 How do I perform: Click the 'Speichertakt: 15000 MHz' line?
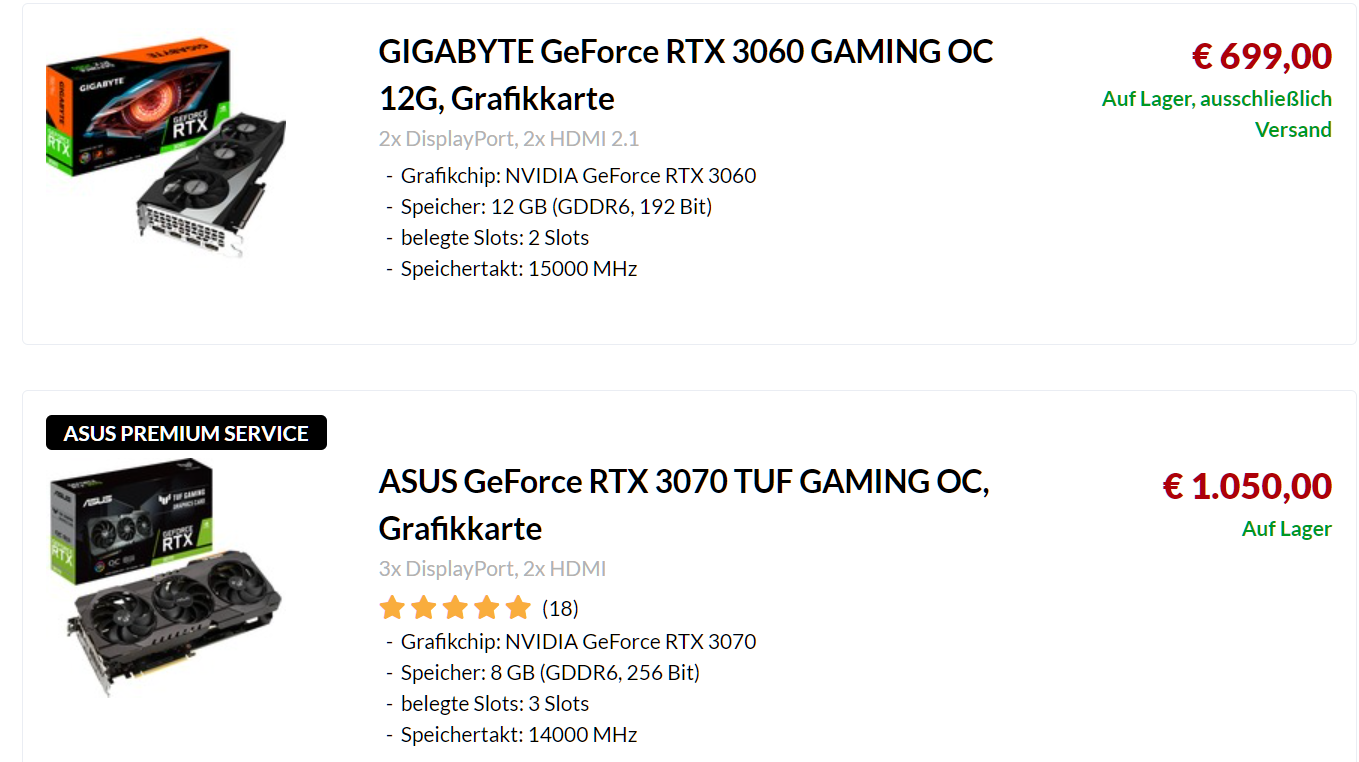pyautogui.click(x=518, y=269)
